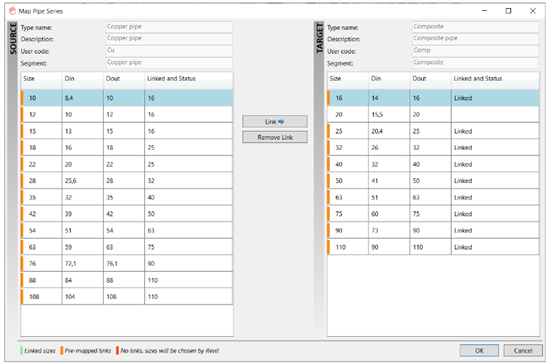This screenshot has width=549, height=364.
Task: Click the source Type name field
Action: pyautogui.click(x=169, y=27)
